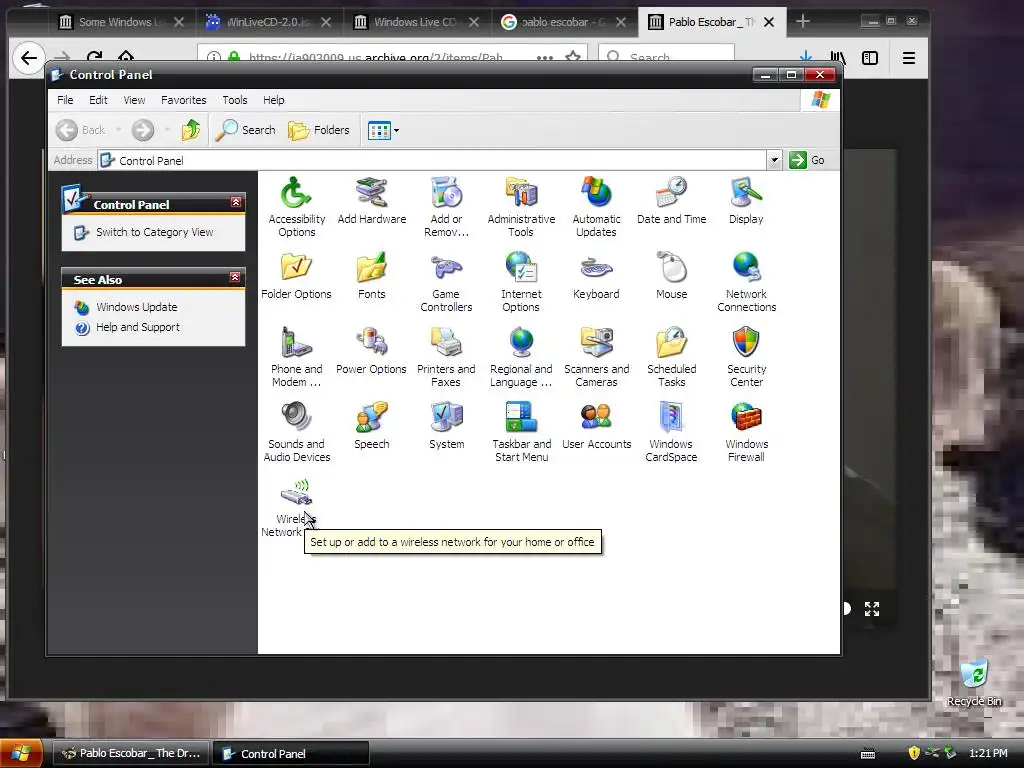Open the Help menu
Image resolution: width=1024 pixels, height=768 pixels.
(x=274, y=100)
